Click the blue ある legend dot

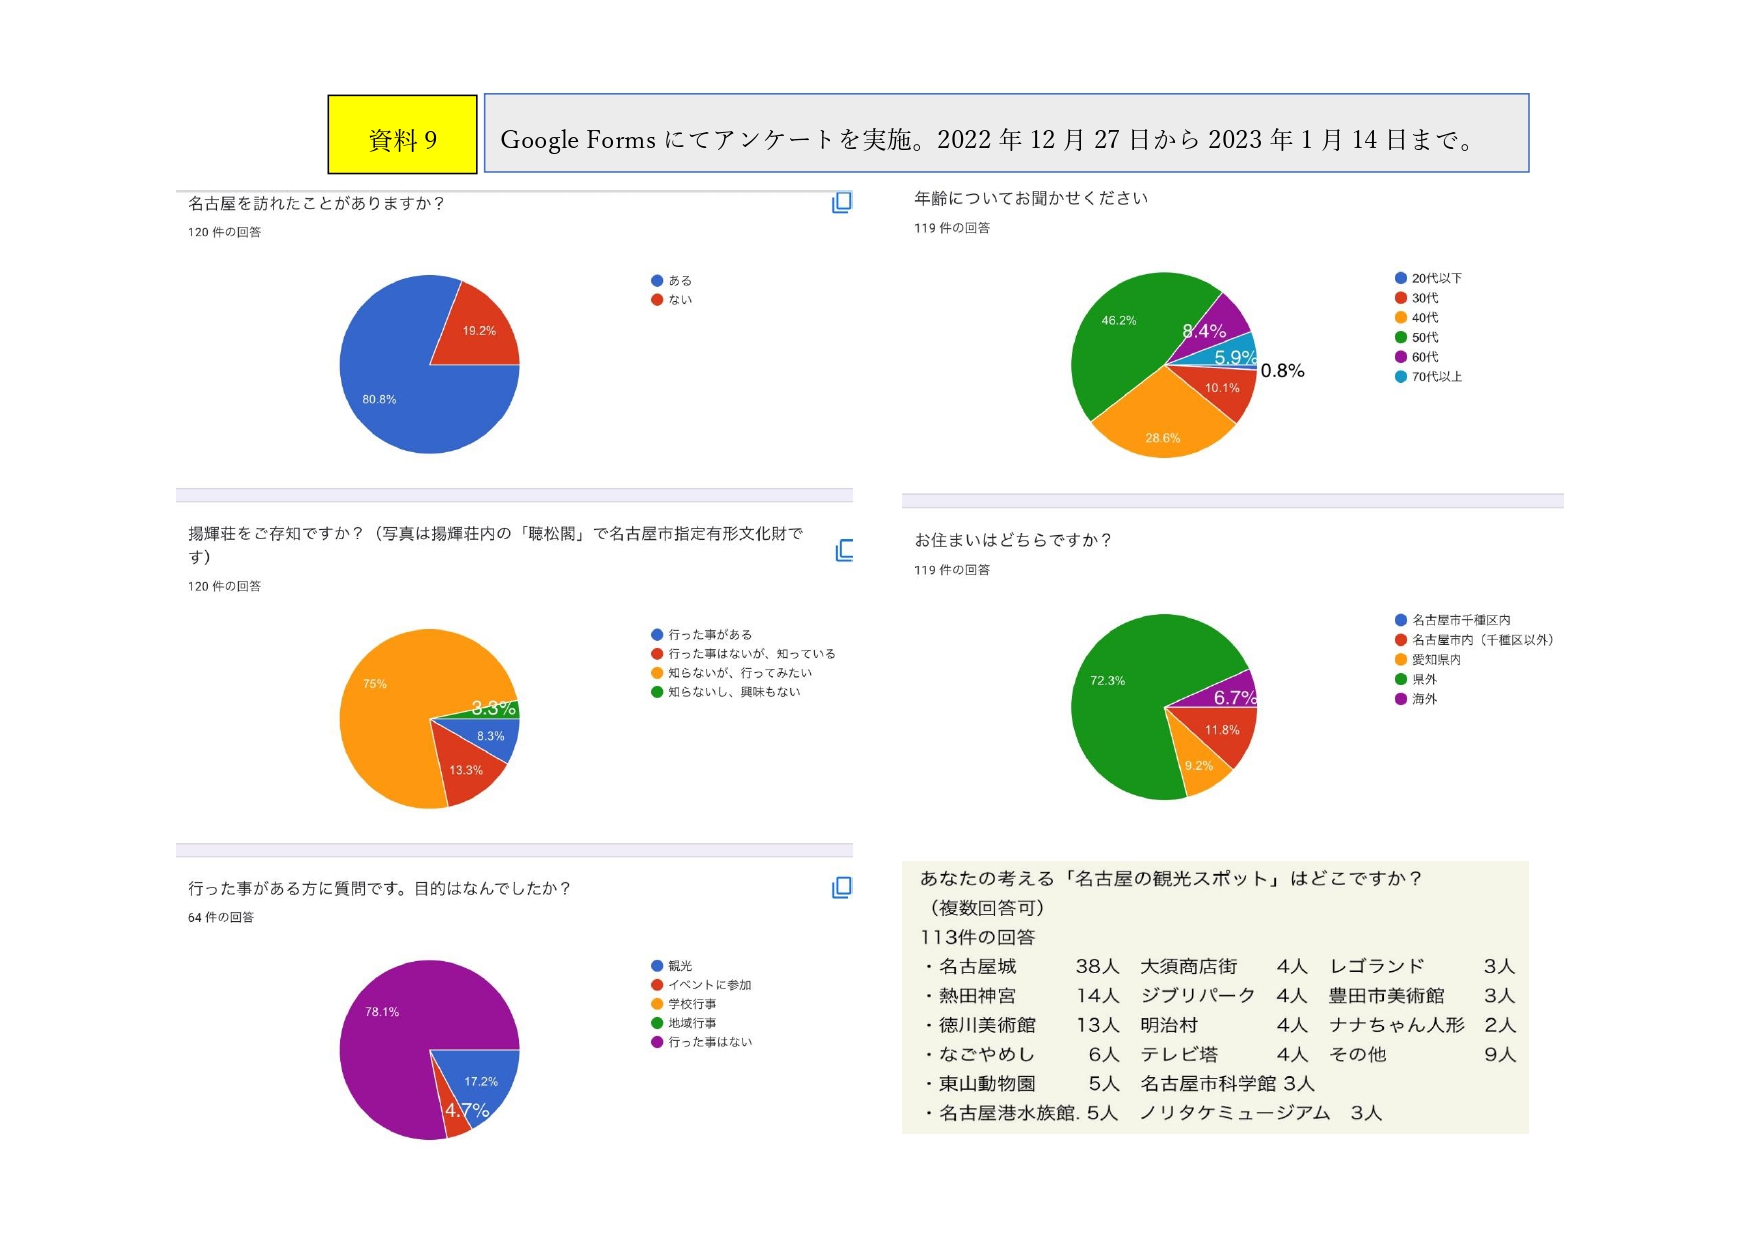pos(657,281)
